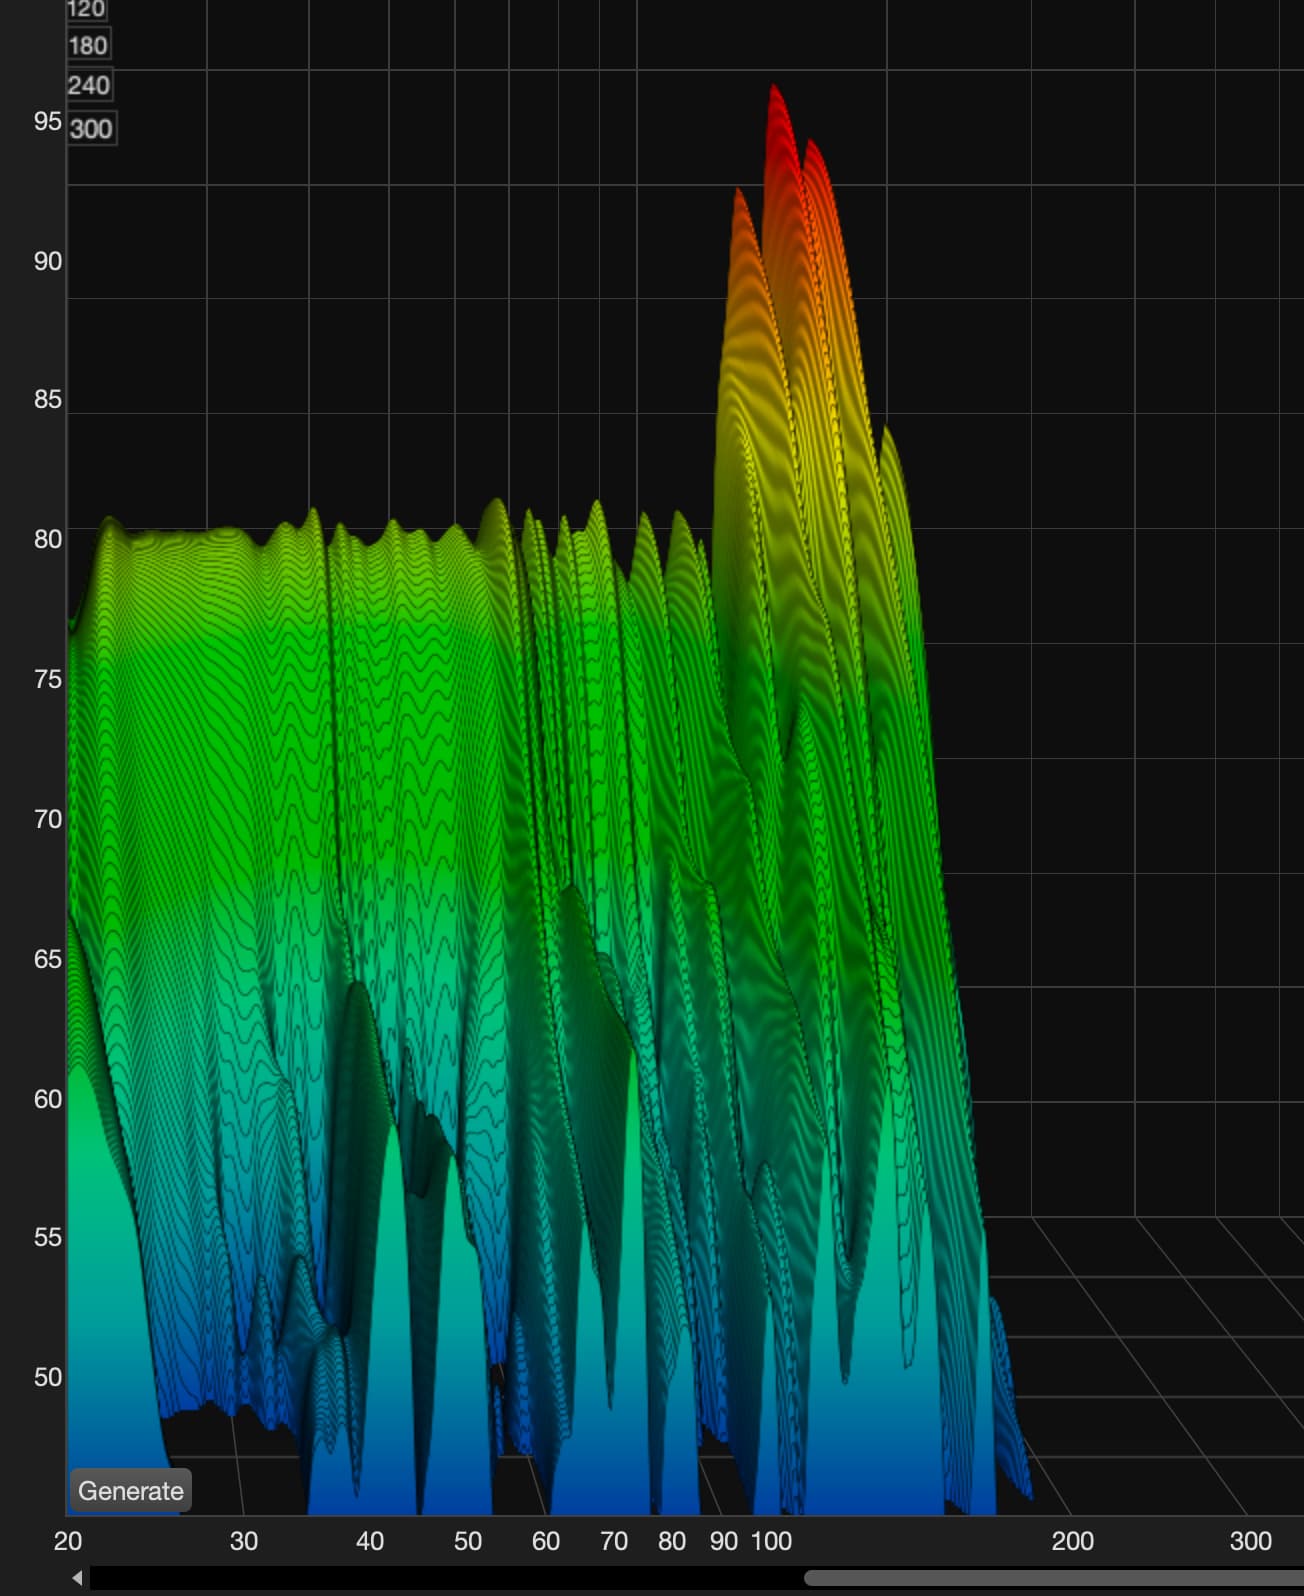Click the 50 Hz frequency axis label
This screenshot has width=1304, height=1596.
[468, 1541]
